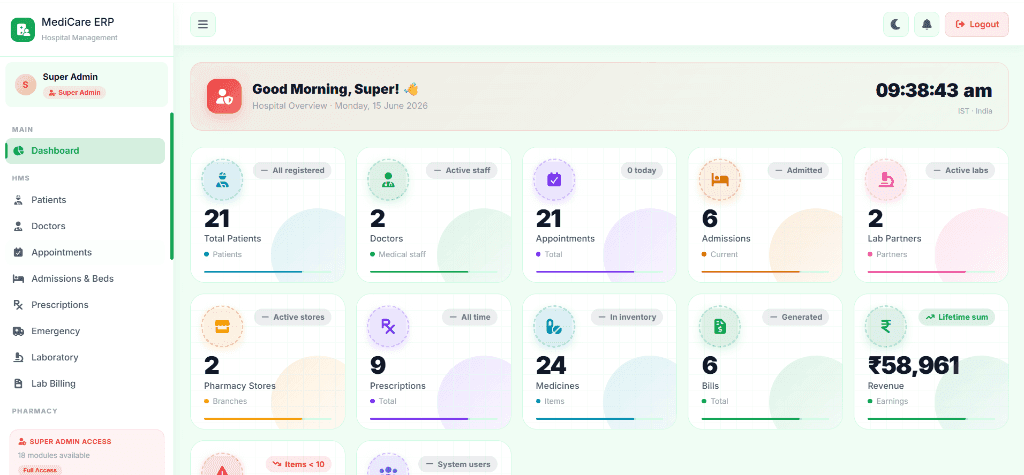Click the Lab Partners microscope icon
This screenshot has height=475, width=1024.
886,179
